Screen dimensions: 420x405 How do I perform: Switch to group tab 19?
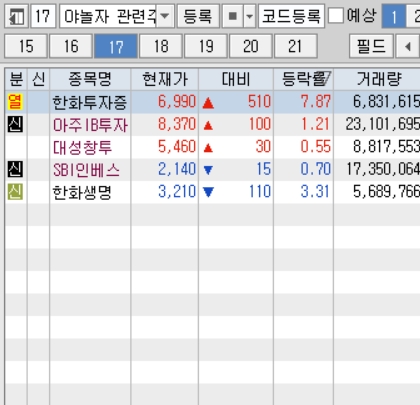206,46
